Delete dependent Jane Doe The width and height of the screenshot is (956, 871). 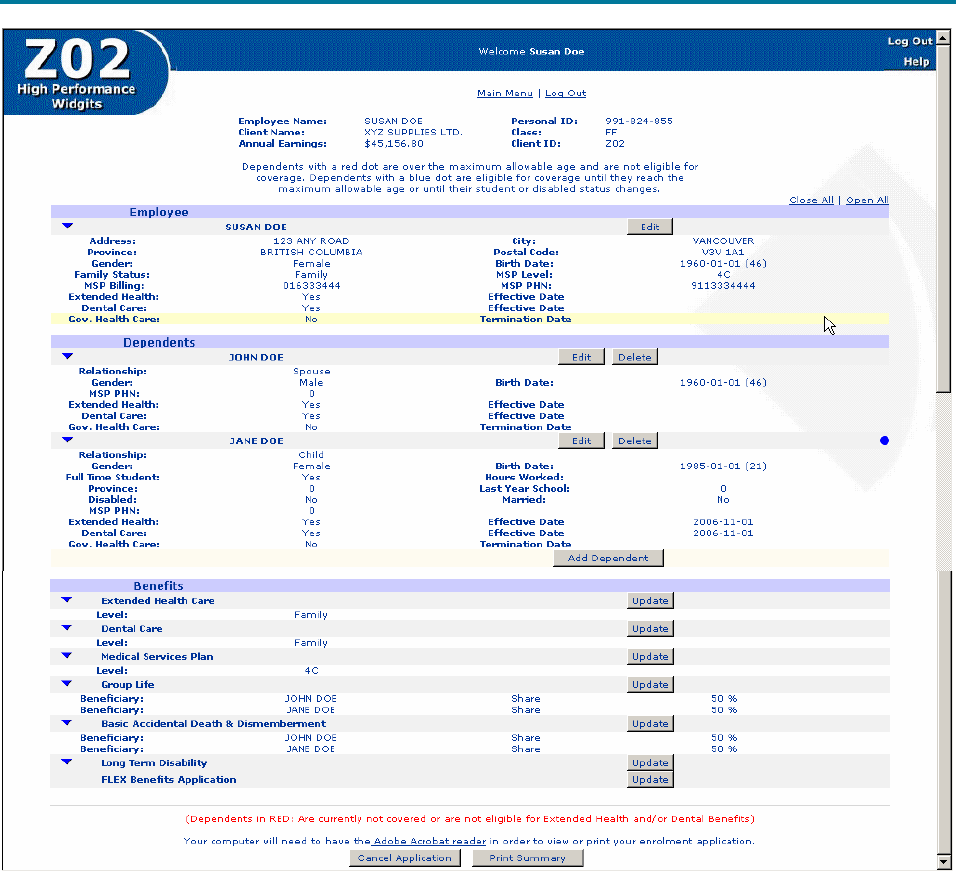pyautogui.click(x=634, y=441)
